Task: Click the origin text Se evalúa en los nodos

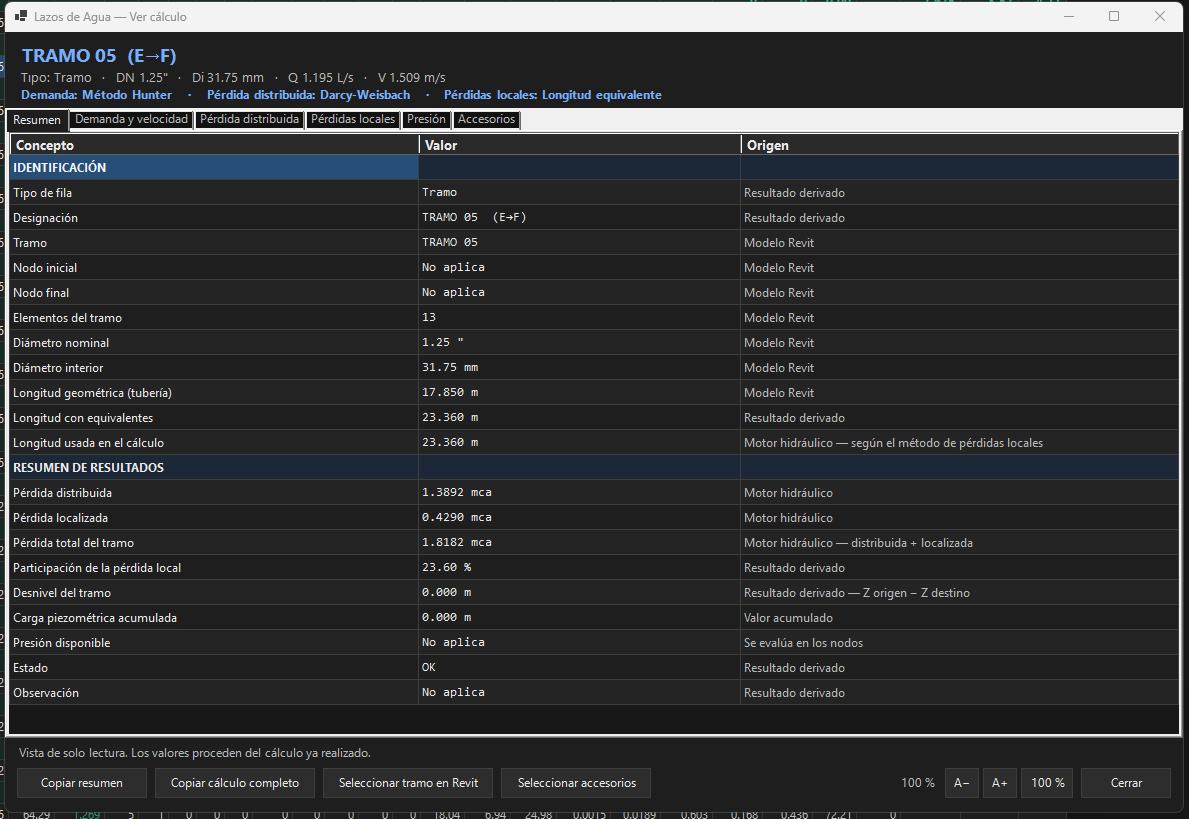Action: 804,643
